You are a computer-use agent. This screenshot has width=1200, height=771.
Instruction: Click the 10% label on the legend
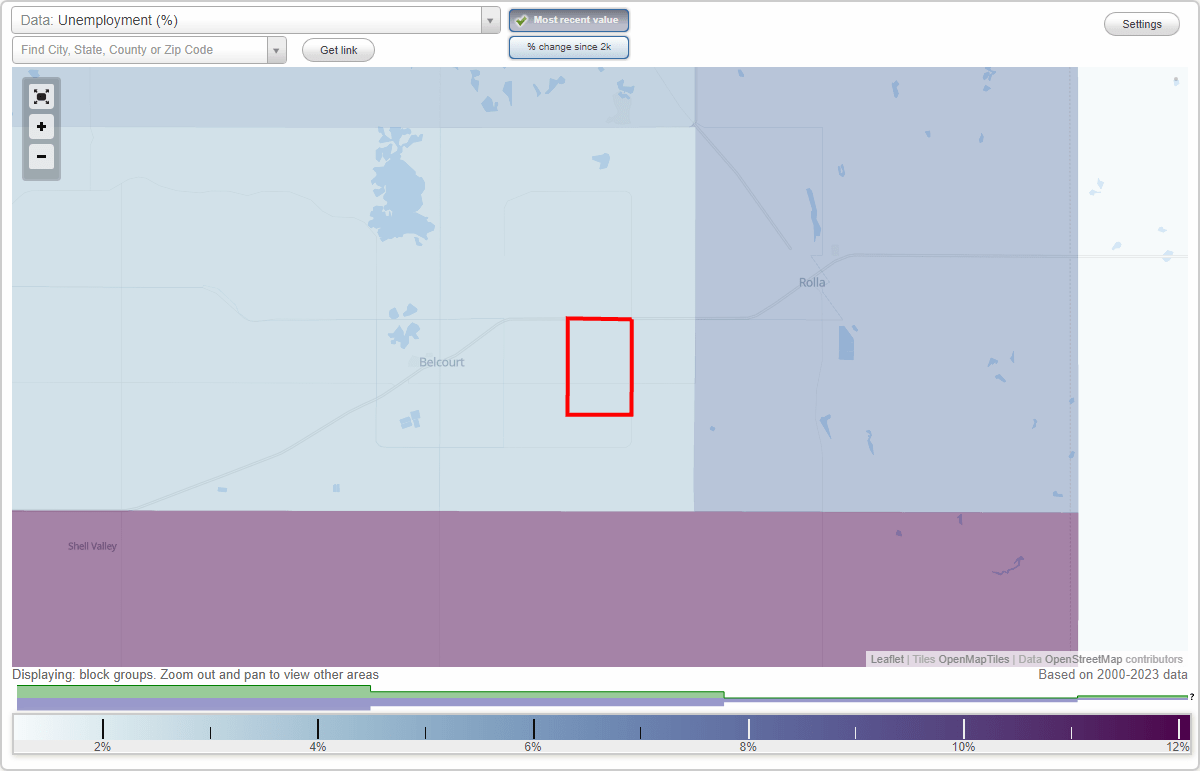click(x=963, y=747)
